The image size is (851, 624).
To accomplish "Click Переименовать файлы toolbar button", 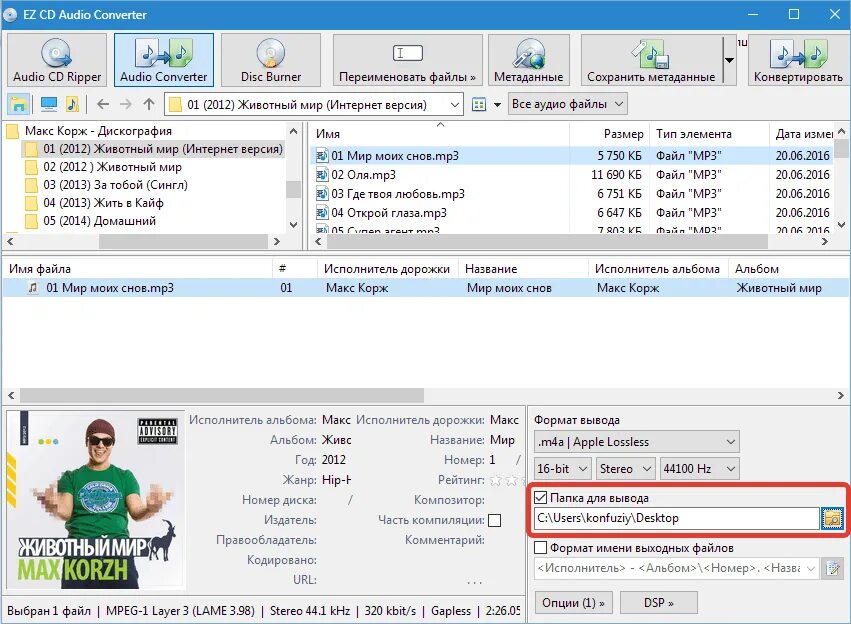I will point(408,60).
